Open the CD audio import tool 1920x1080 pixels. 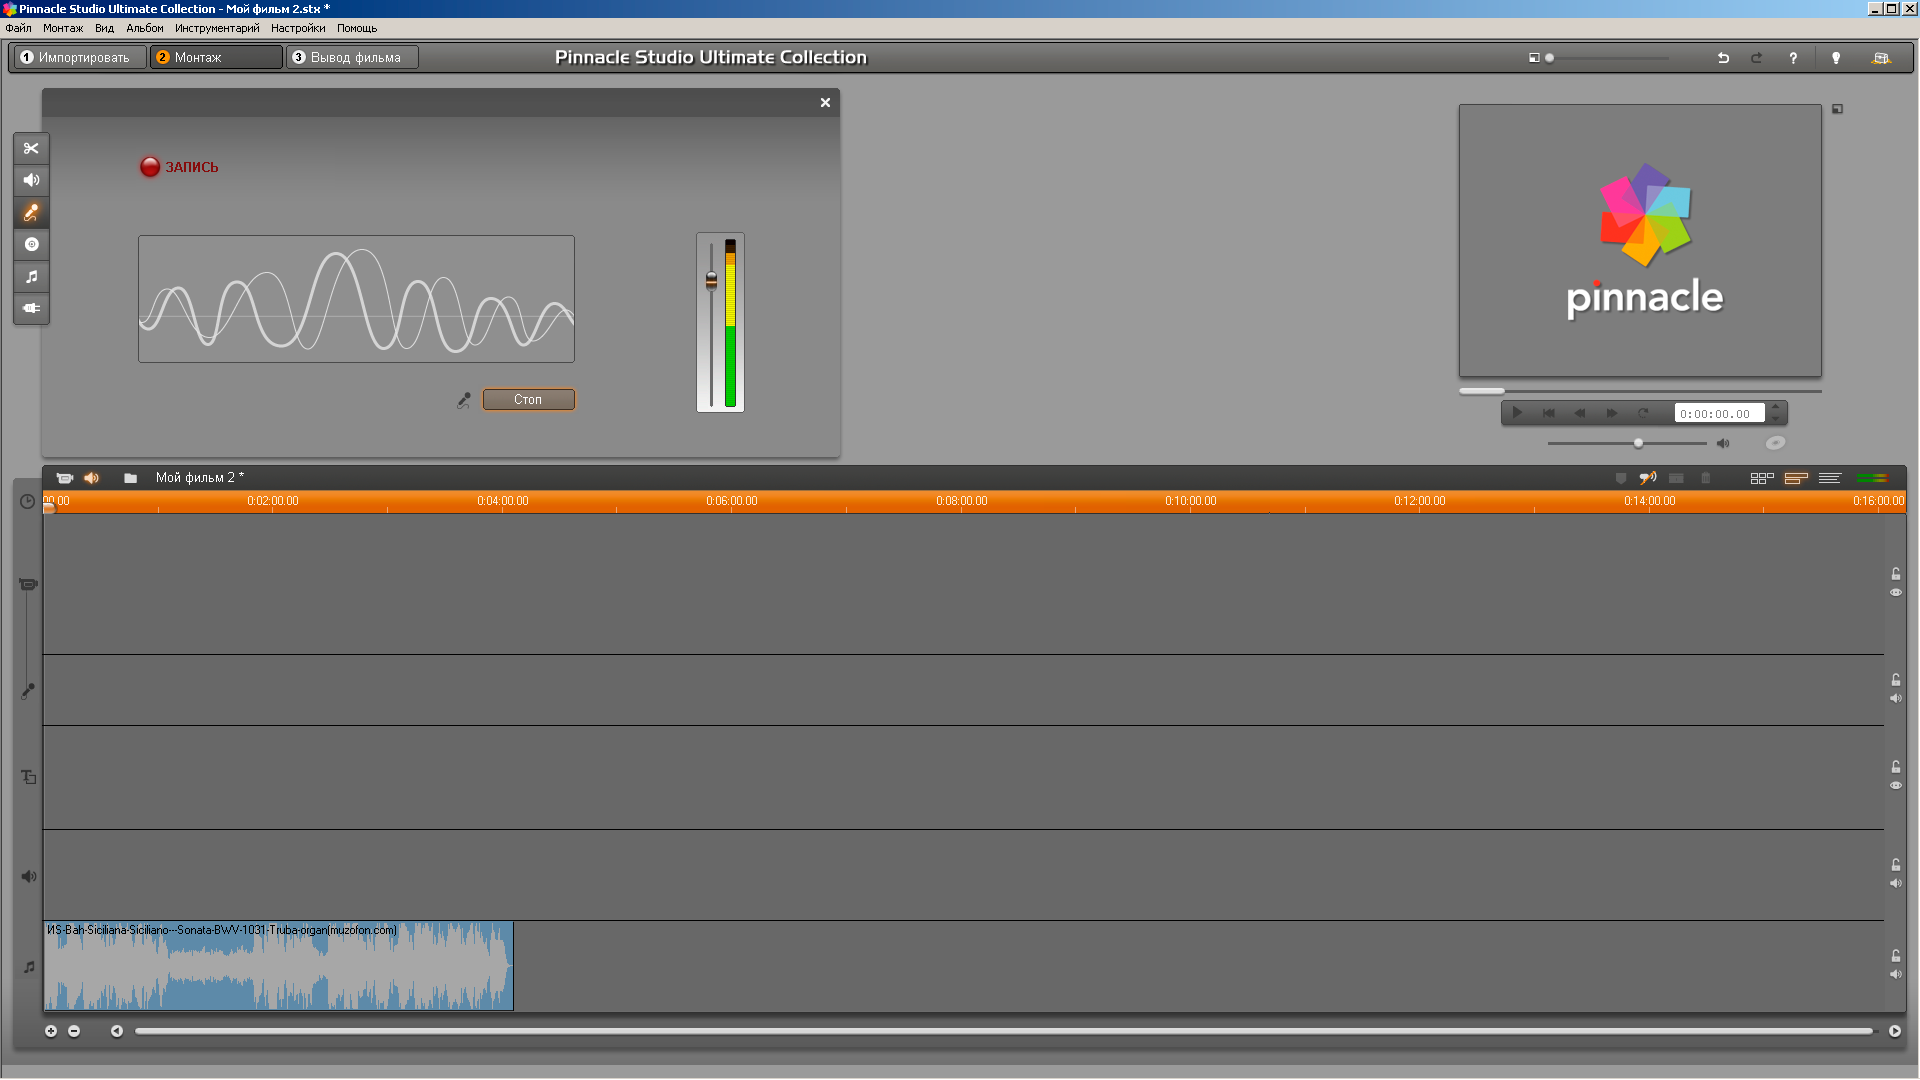click(x=31, y=245)
